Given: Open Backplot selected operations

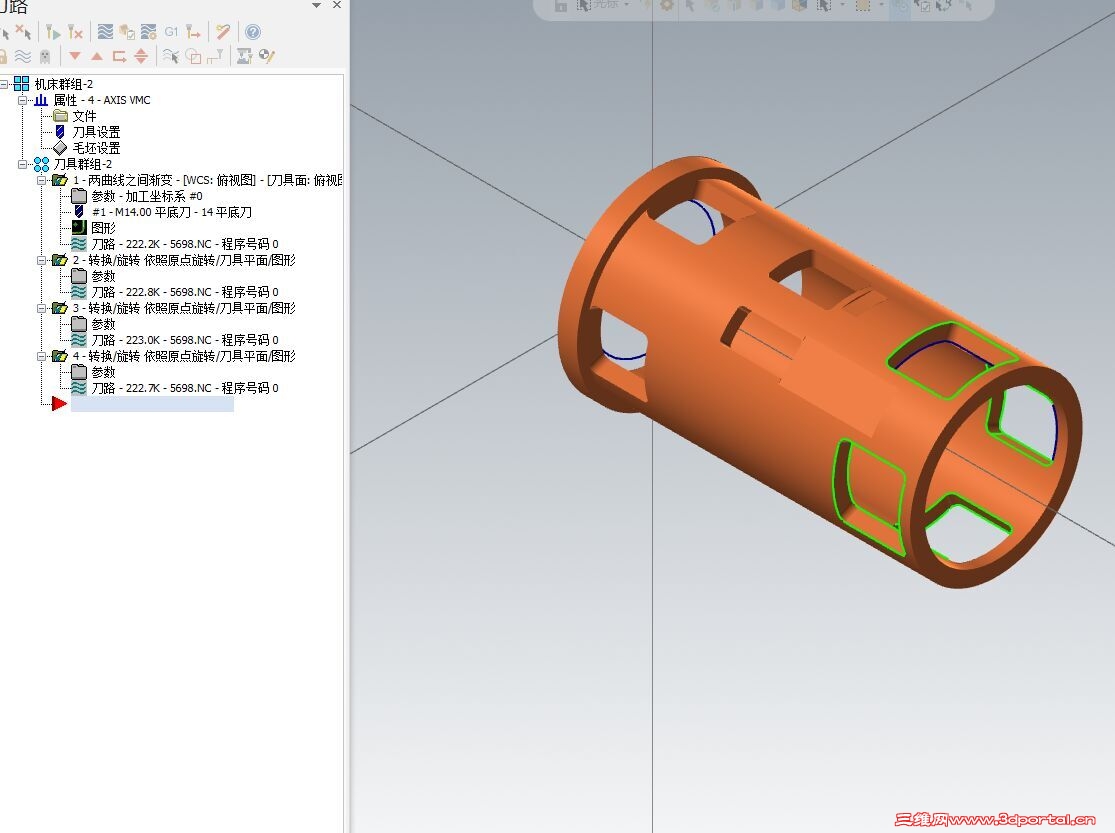Looking at the screenshot, I should [105, 32].
